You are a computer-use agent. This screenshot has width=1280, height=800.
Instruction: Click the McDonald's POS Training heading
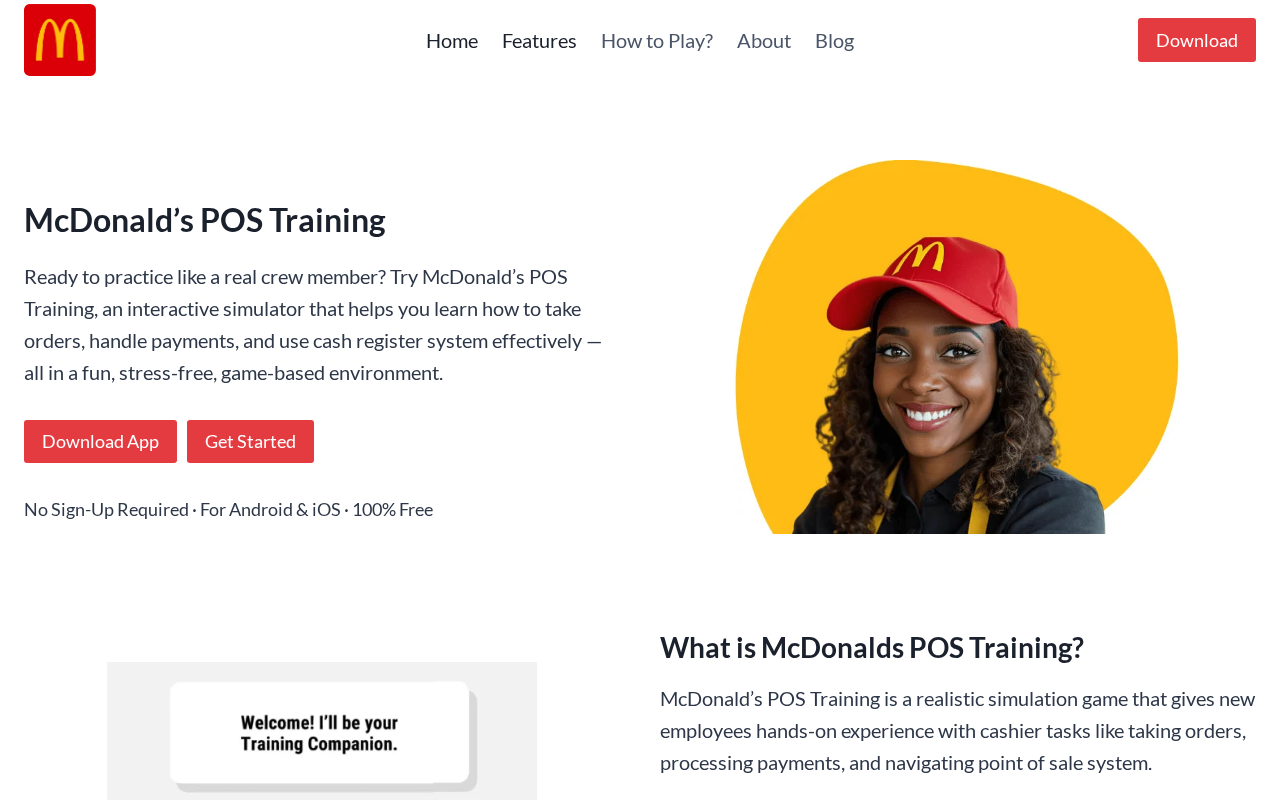[205, 220]
